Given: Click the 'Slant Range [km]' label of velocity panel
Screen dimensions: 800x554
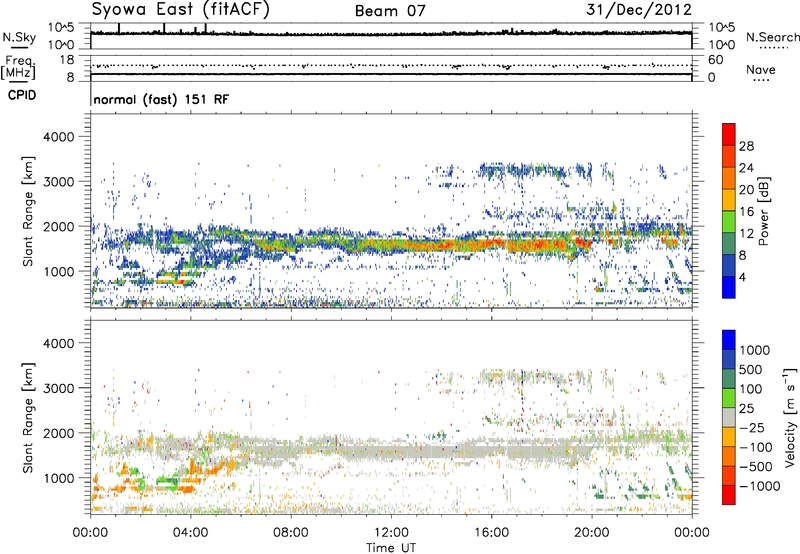Looking at the screenshot, I should click(28, 418).
